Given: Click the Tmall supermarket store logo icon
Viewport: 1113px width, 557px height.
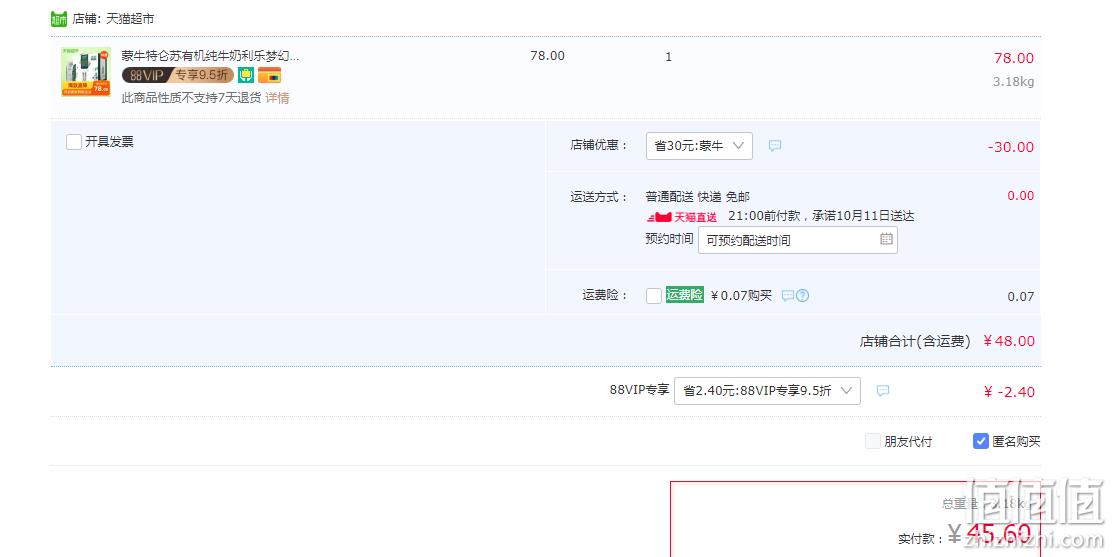Looking at the screenshot, I should [x=59, y=19].
